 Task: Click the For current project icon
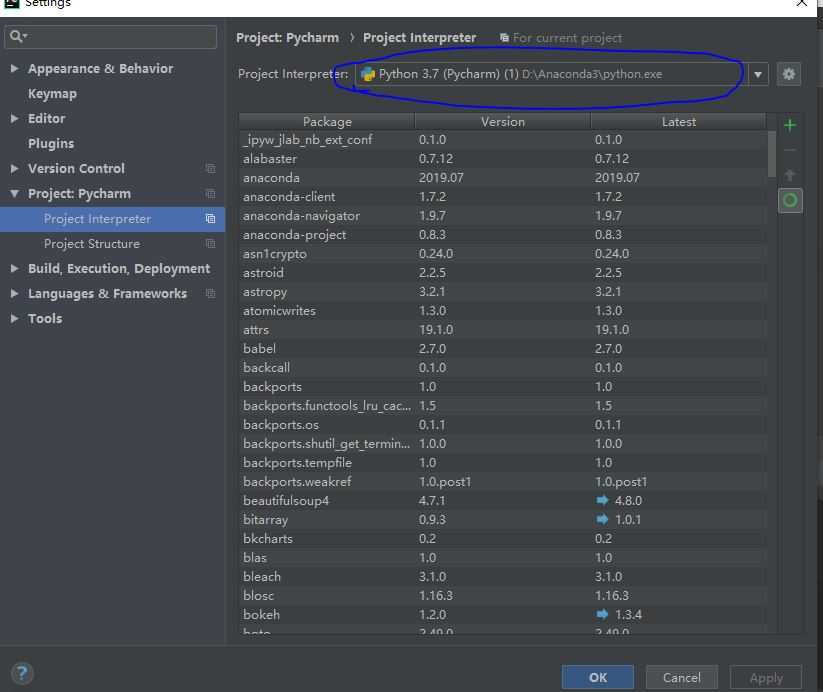coord(504,38)
